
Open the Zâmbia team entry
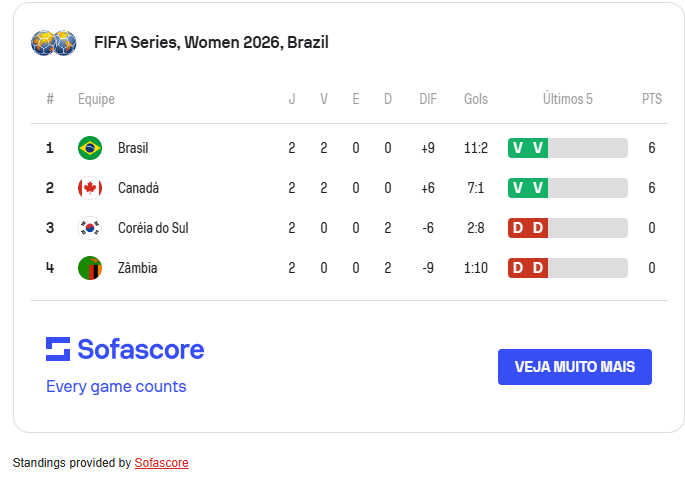tap(137, 268)
